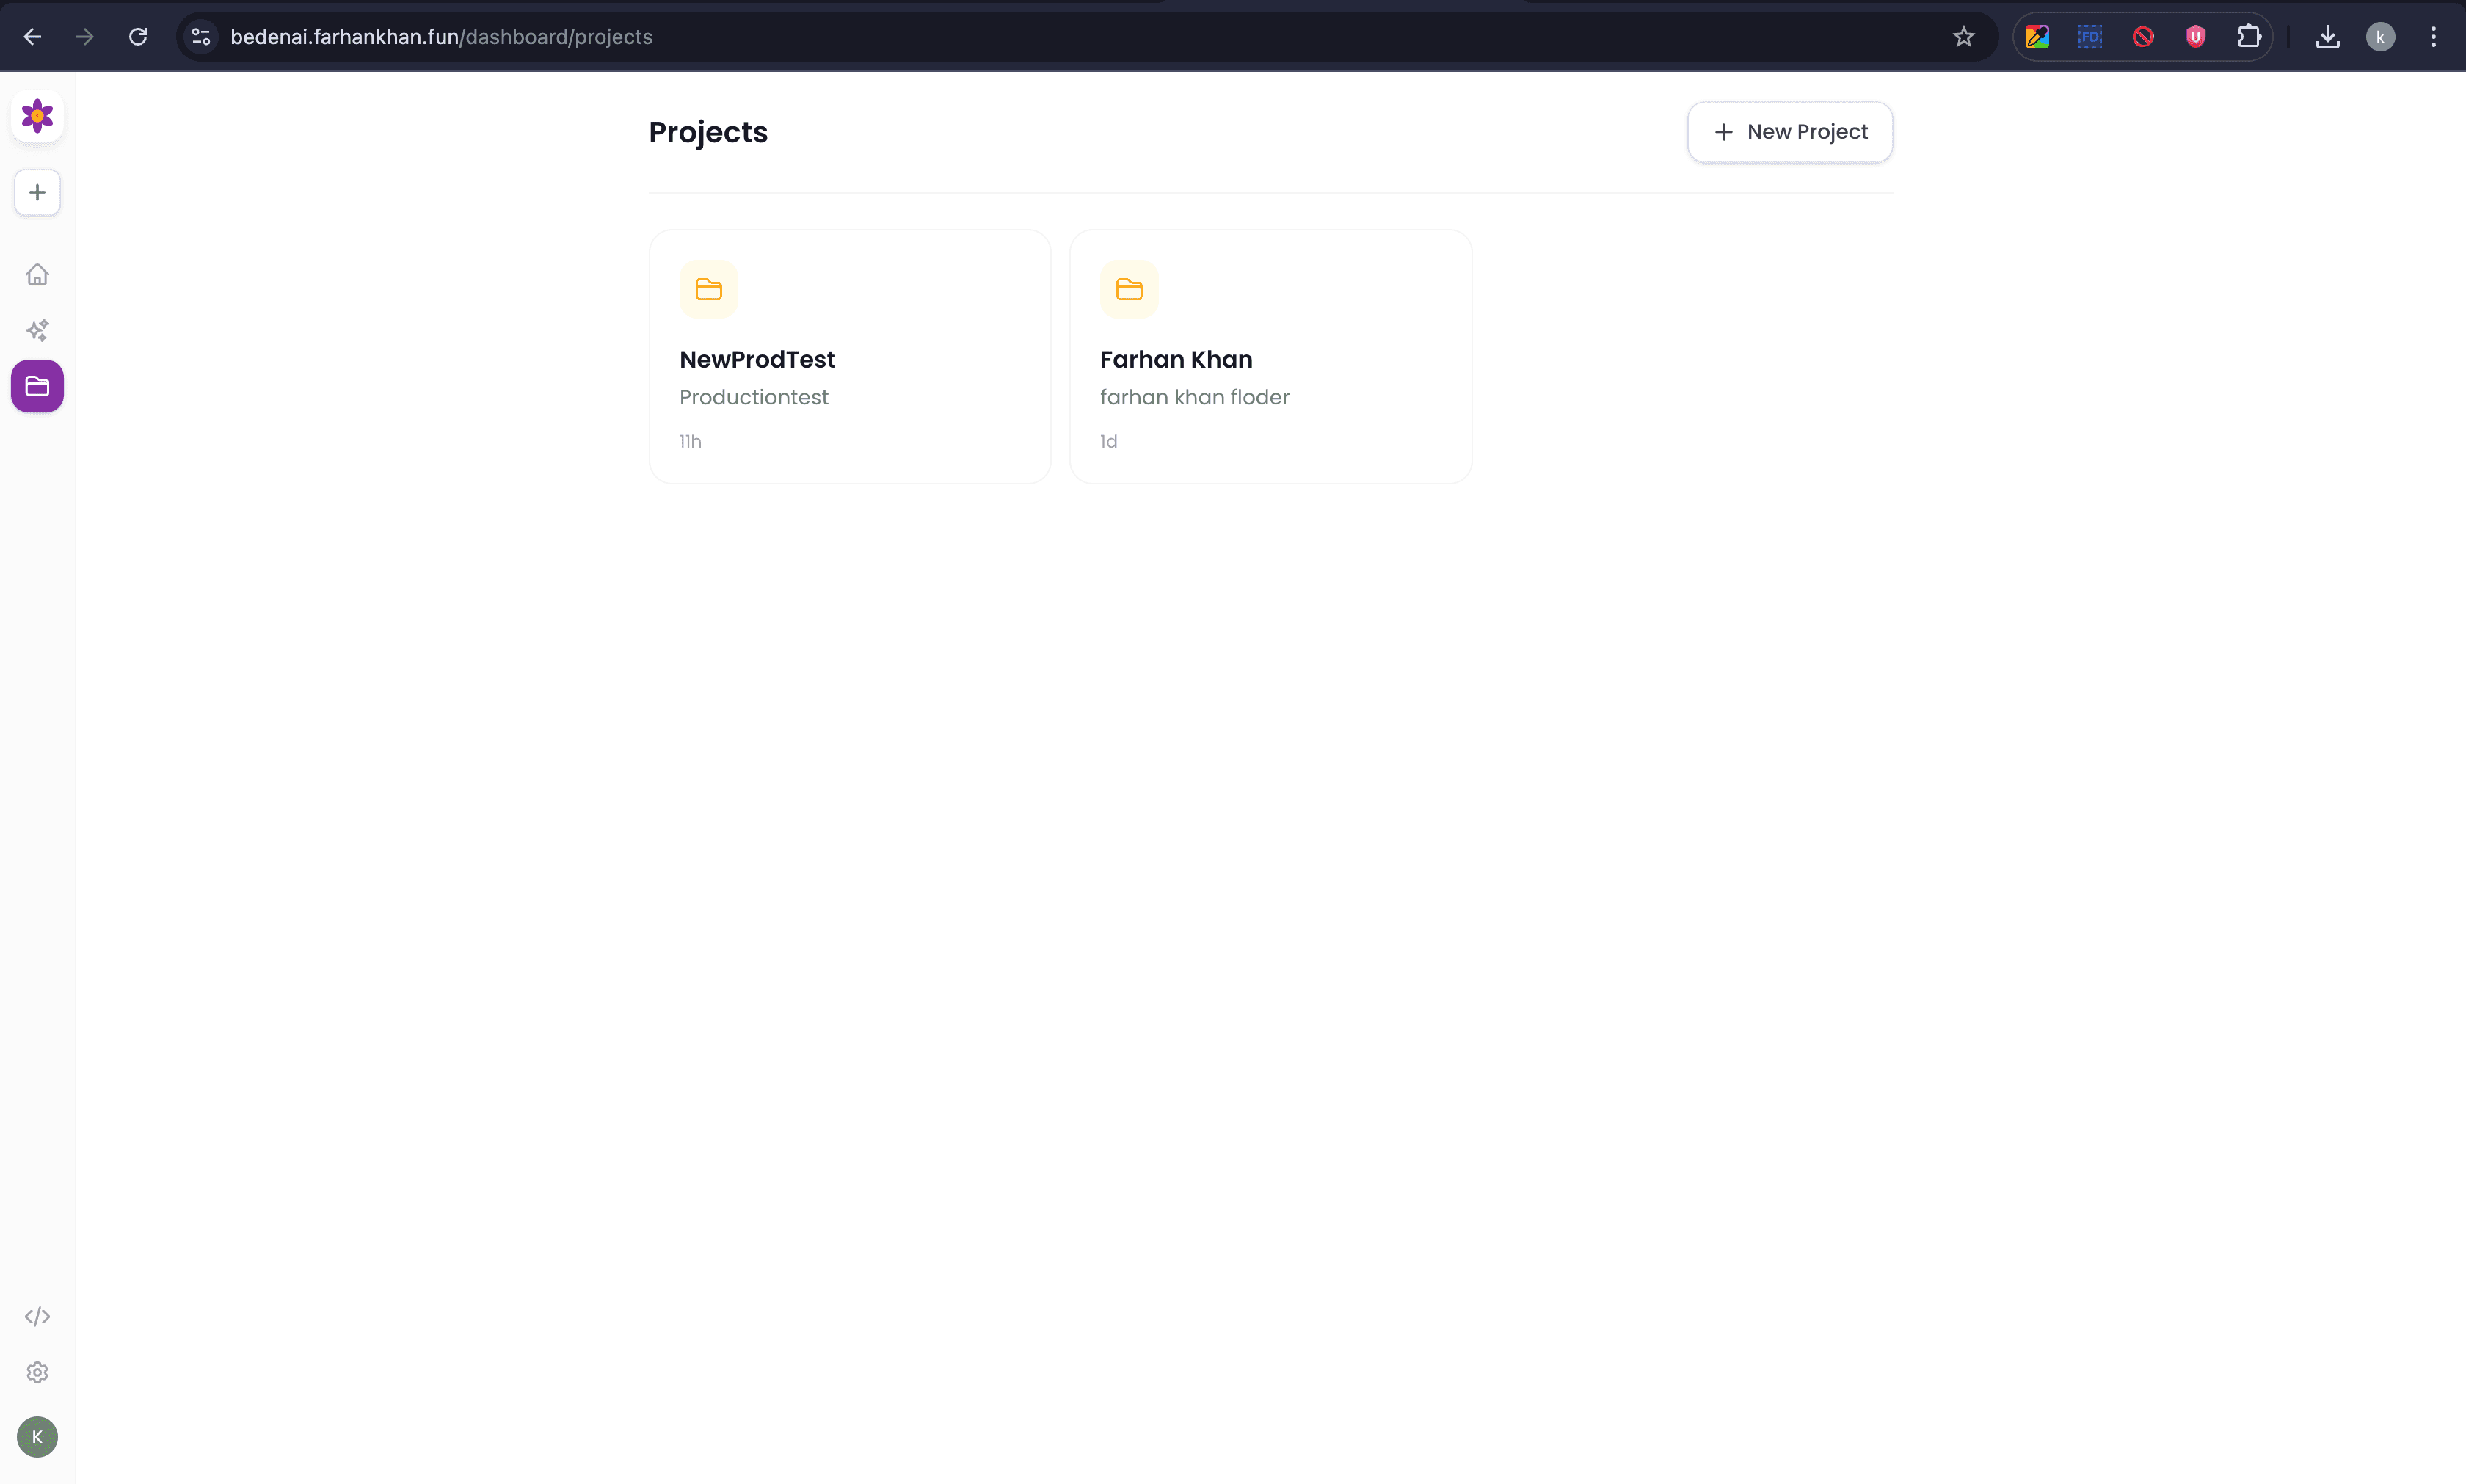
Task: Open the NewProdTest project card
Action: (x=849, y=356)
